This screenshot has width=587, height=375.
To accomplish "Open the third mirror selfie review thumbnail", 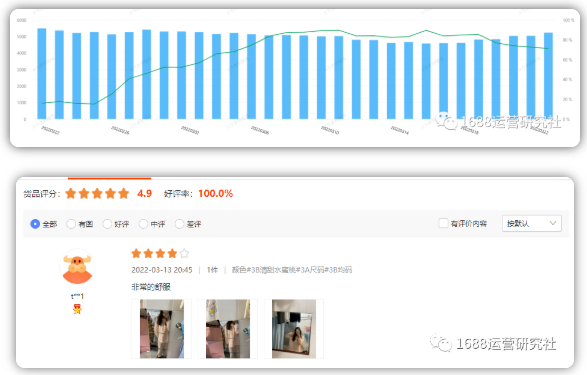I will coord(294,329).
